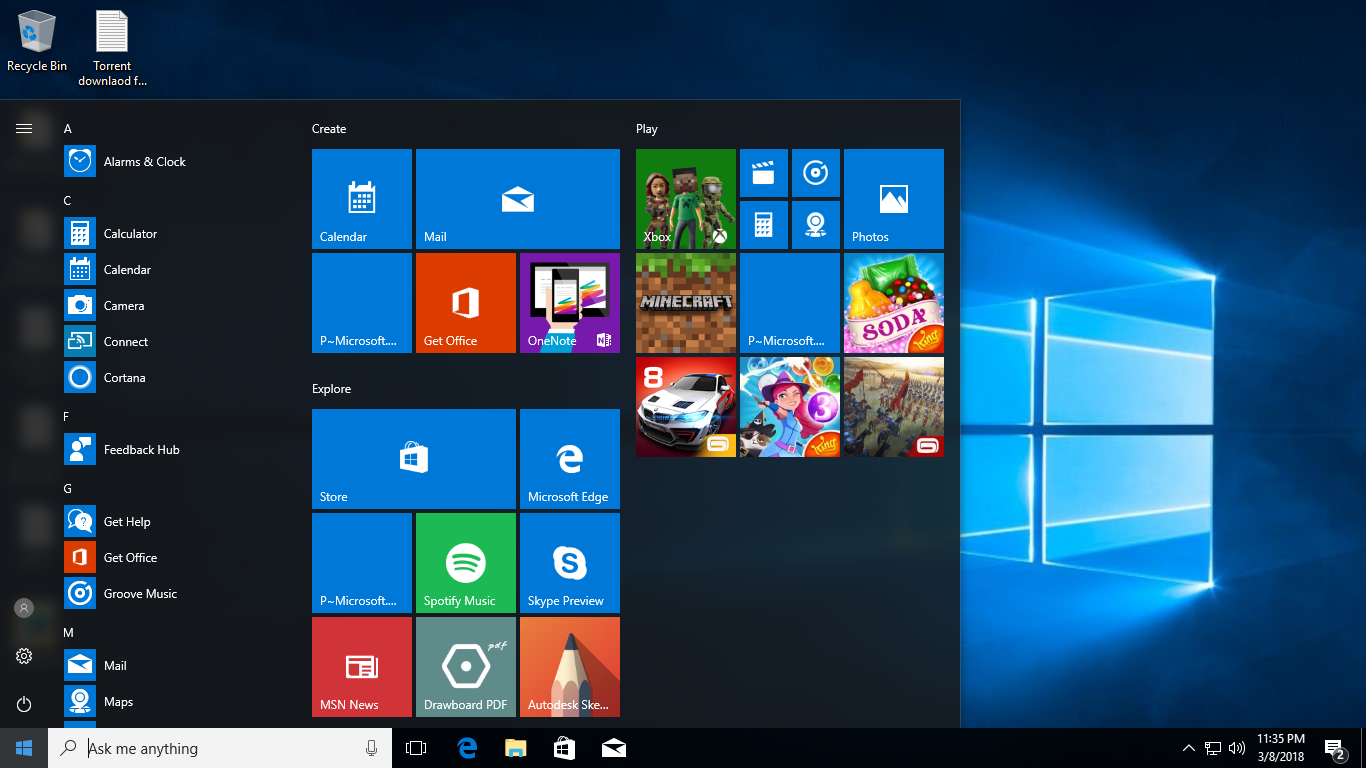Open the Autodesk SketchBook tile

[x=570, y=667]
